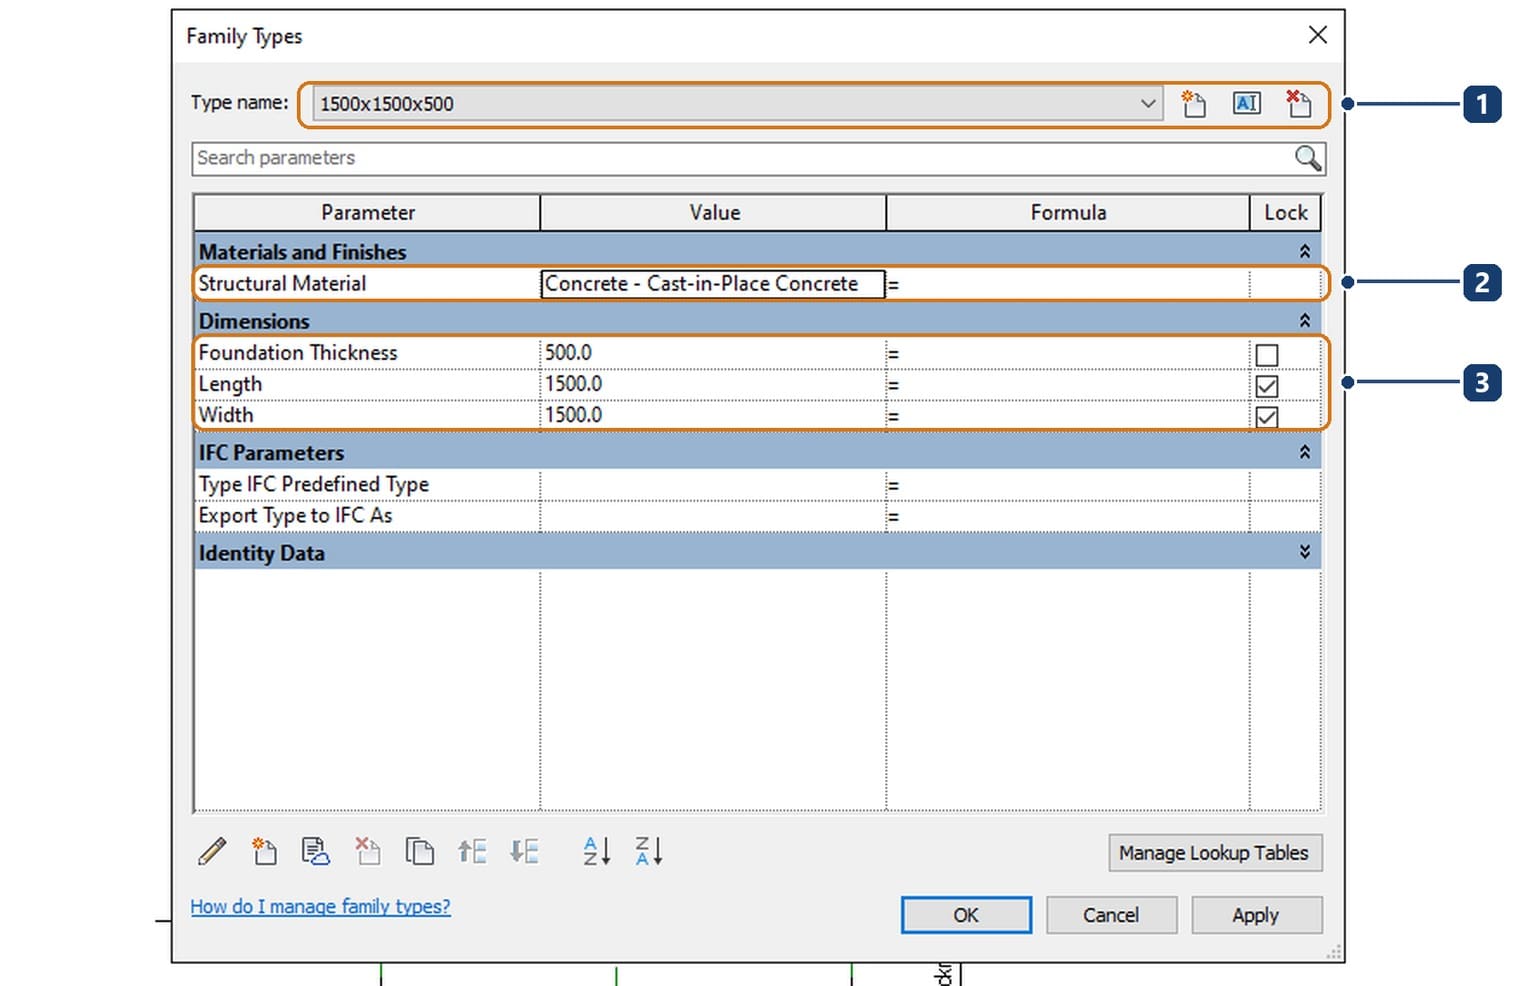The height and width of the screenshot is (986, 1520).
Task: Click the Length value 1500.0
Action: click(x=713, y=384)
